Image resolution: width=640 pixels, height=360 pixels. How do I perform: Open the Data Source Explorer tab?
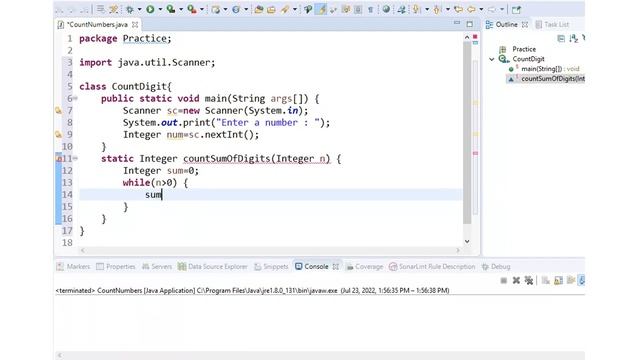213,267
